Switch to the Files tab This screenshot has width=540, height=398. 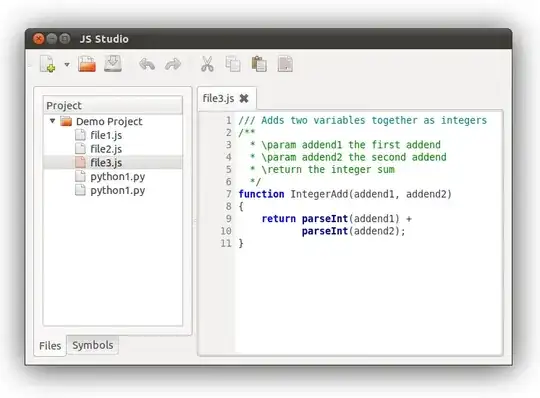coord(50,346)
